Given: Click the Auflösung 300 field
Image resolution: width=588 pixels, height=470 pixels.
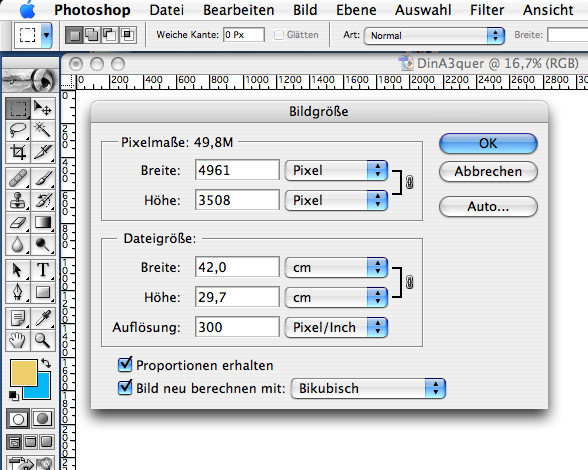Looking at the screenshot, I should tap(237, 327).
